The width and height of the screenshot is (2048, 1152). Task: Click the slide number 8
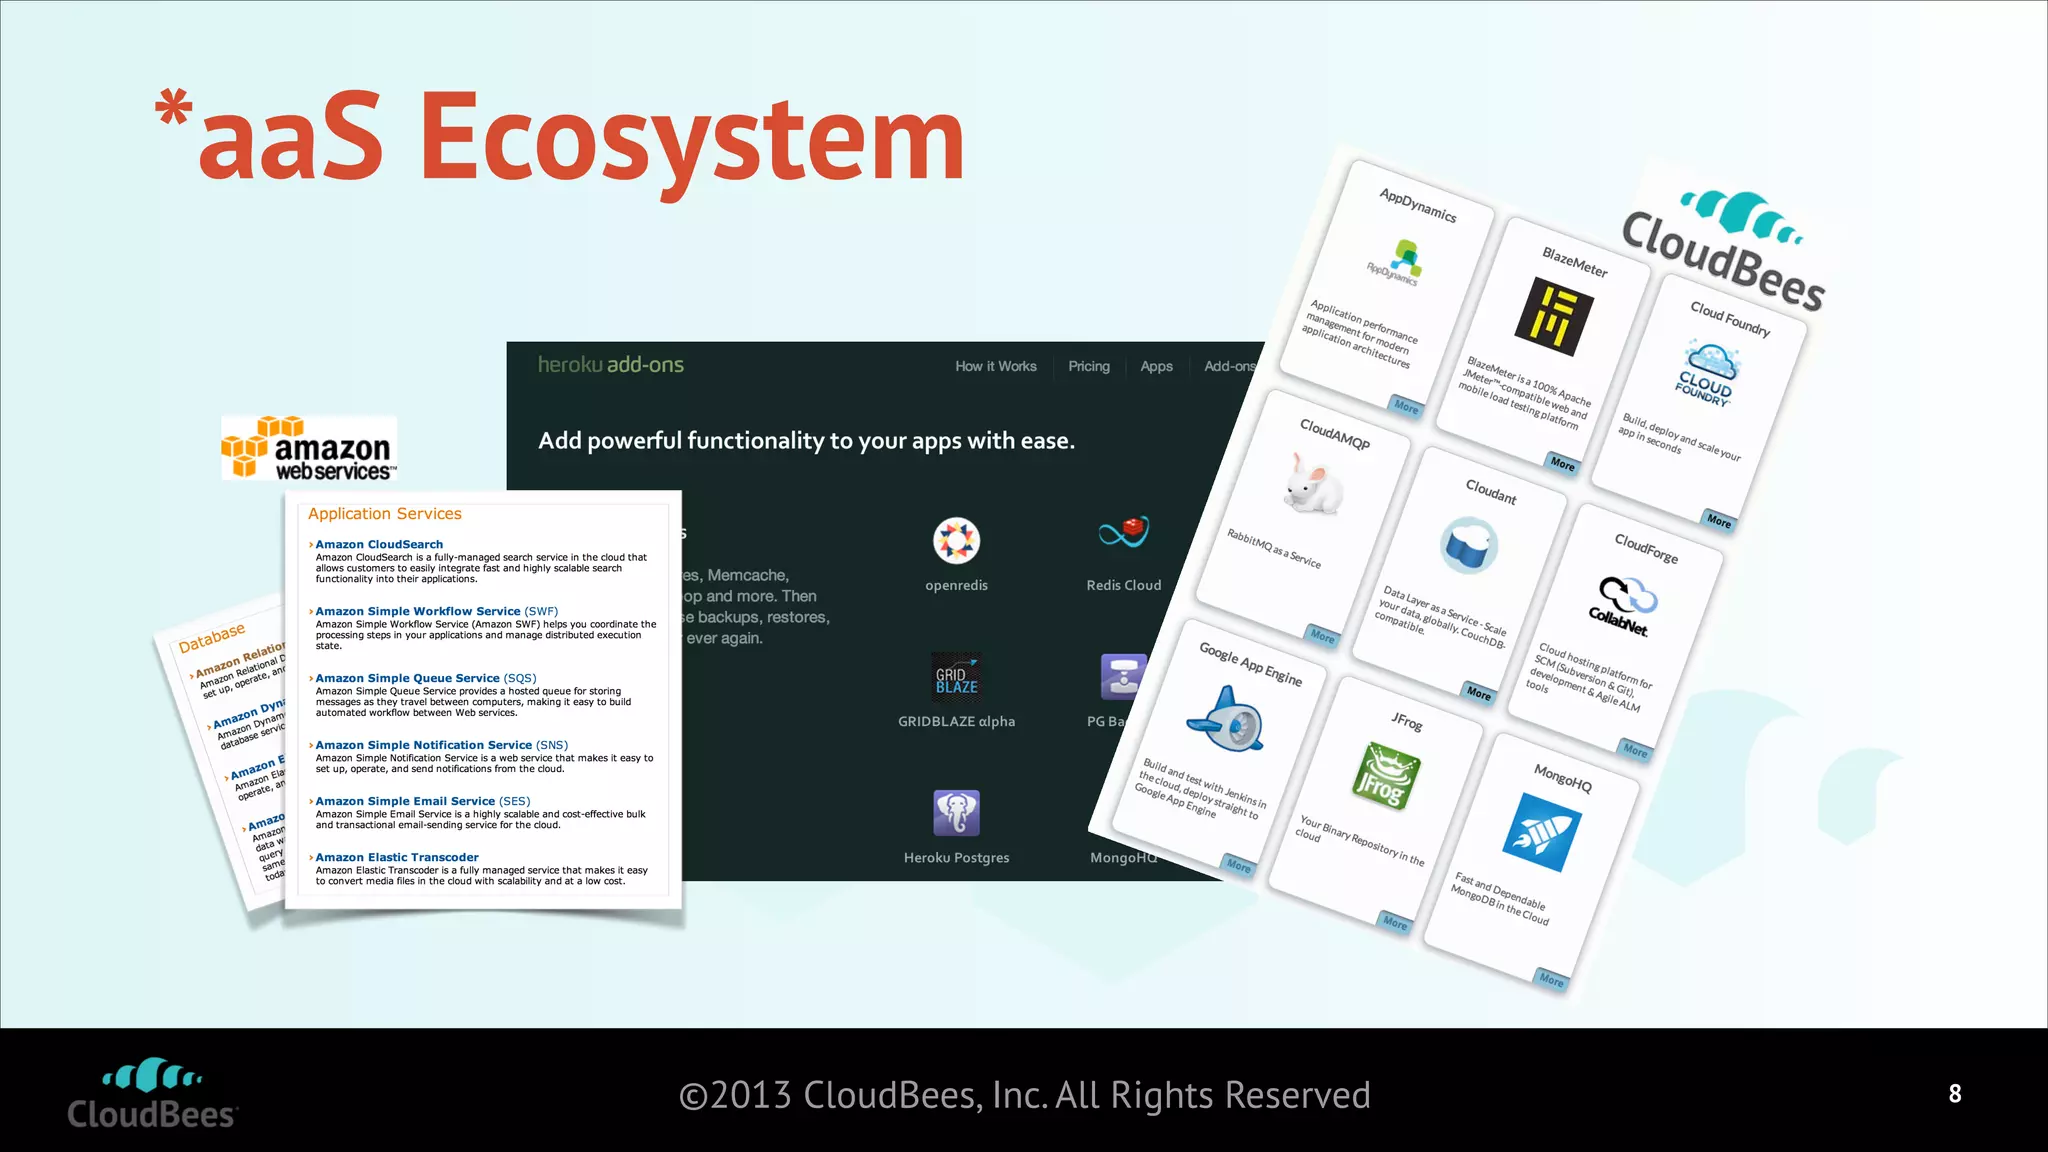tap(1954, 1093)
